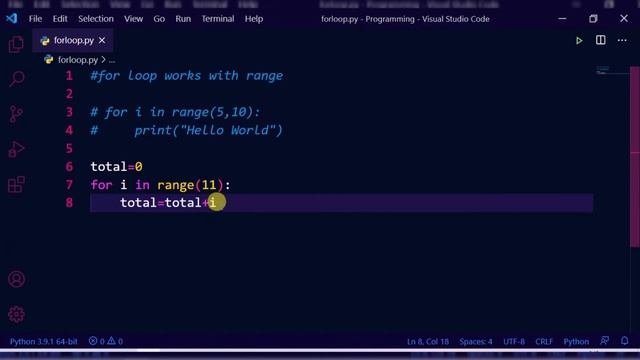The height and width of the screenshot is (360, 640).
Task: Change indentation via Spaces: 4
Action: [x=476, y=341]
